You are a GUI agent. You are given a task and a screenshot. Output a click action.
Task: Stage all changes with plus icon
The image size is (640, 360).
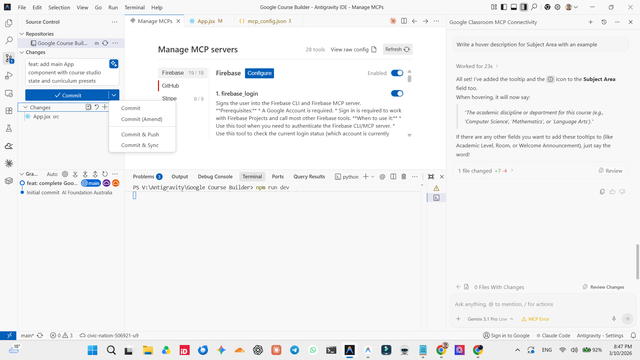pyautogui.click(x=105, y=107)
